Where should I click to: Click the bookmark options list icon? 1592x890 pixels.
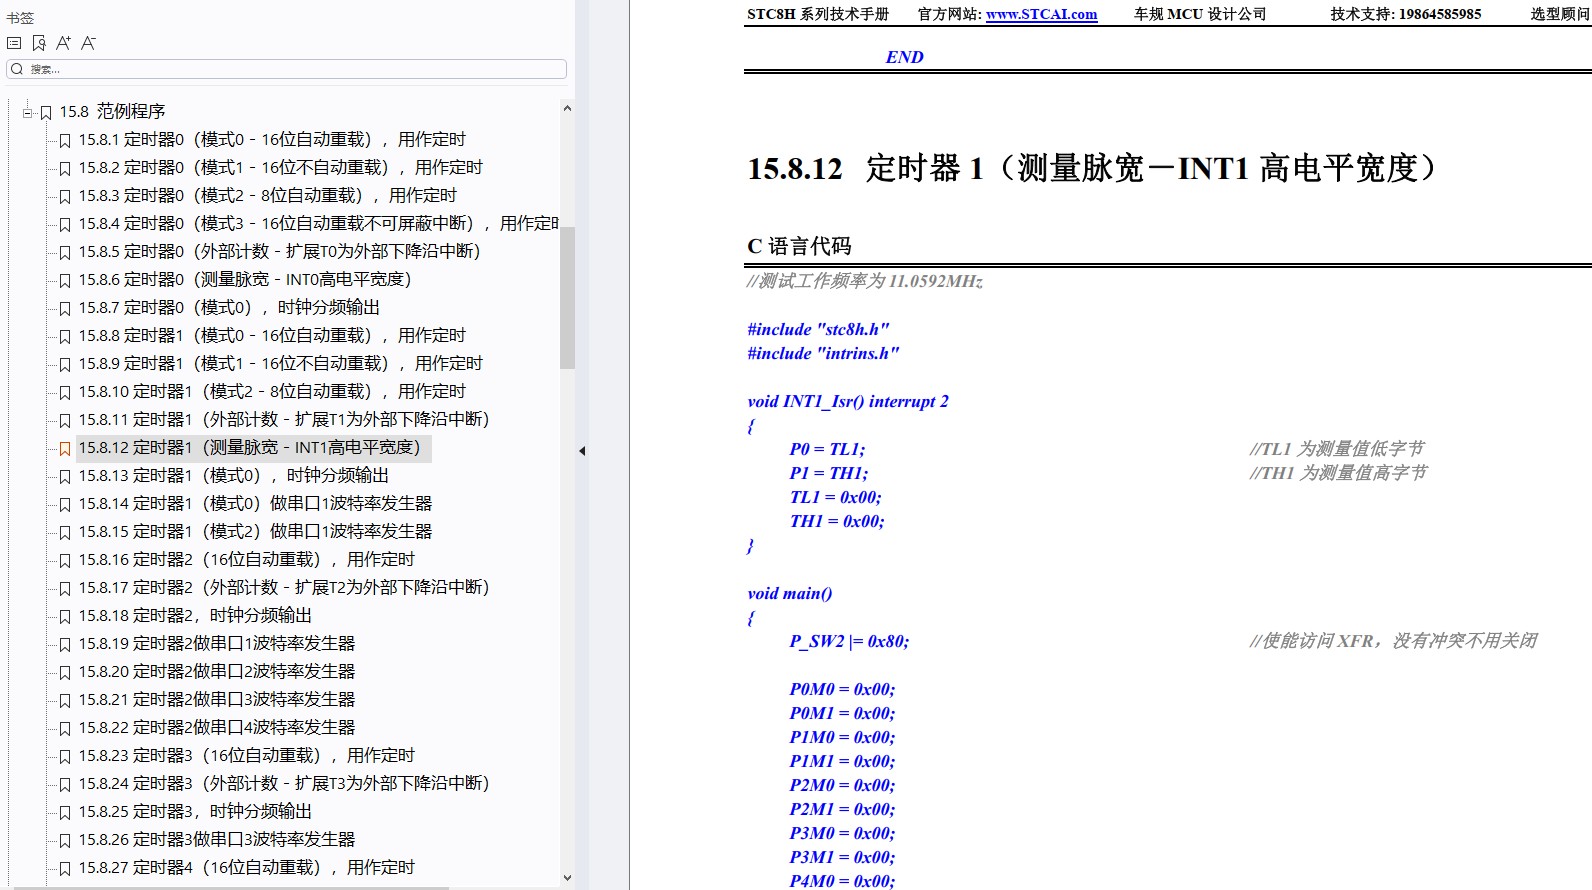tap(14, 43)
